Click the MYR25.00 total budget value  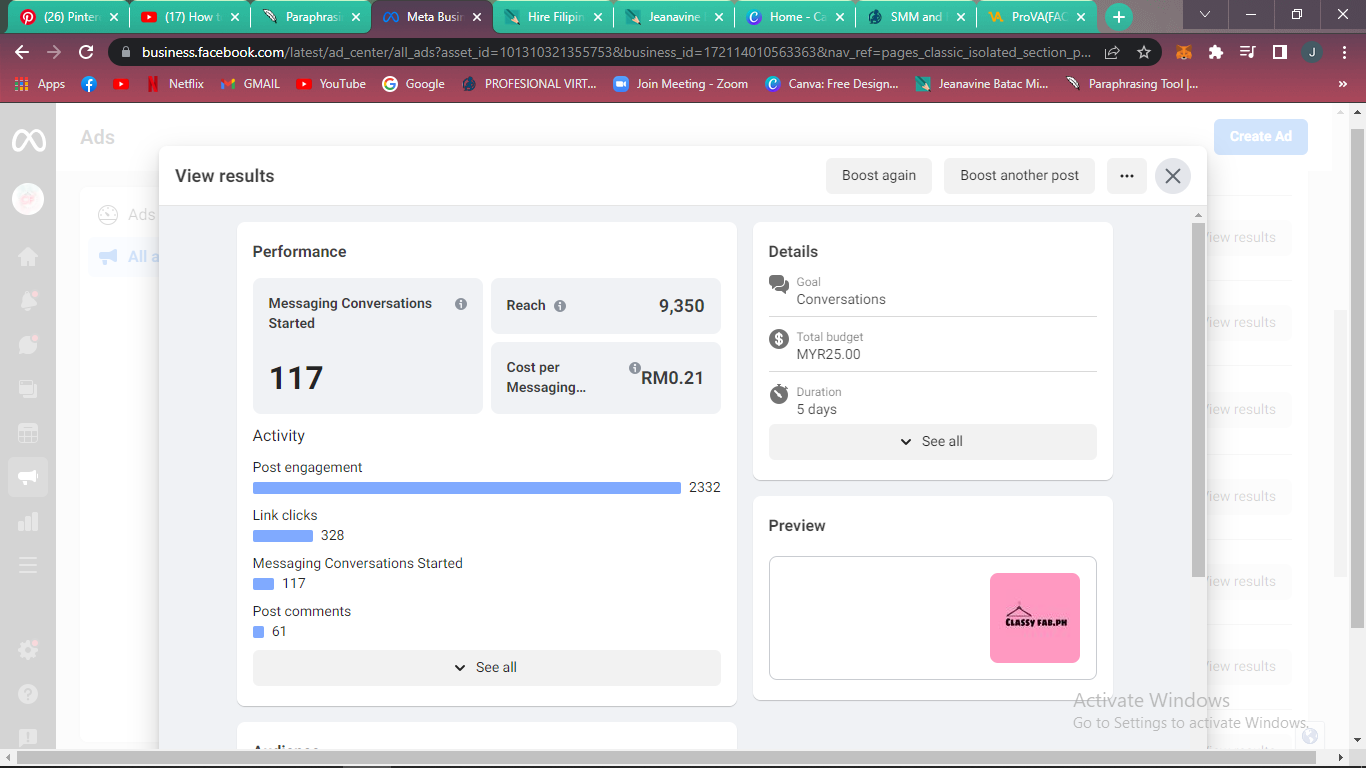[829, 354]
